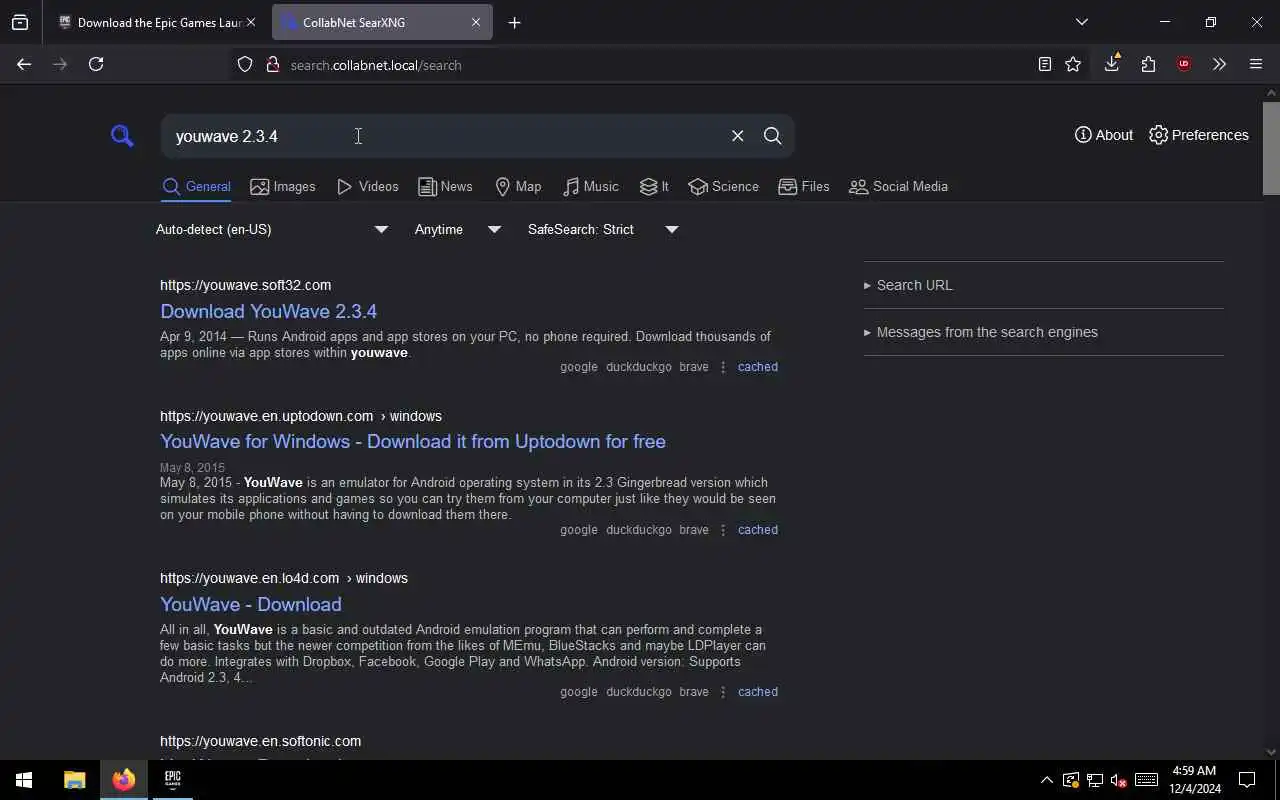Open the SafeSearch: Strict dropdown

(x=603, y=230)
